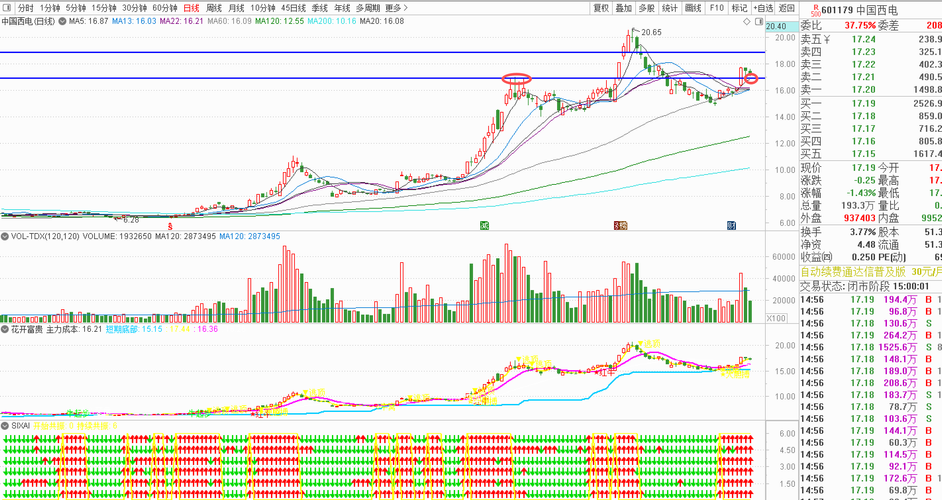Click the 复权 button
Viewport: 942px width, 500px height.
click(x=601, y=8)
